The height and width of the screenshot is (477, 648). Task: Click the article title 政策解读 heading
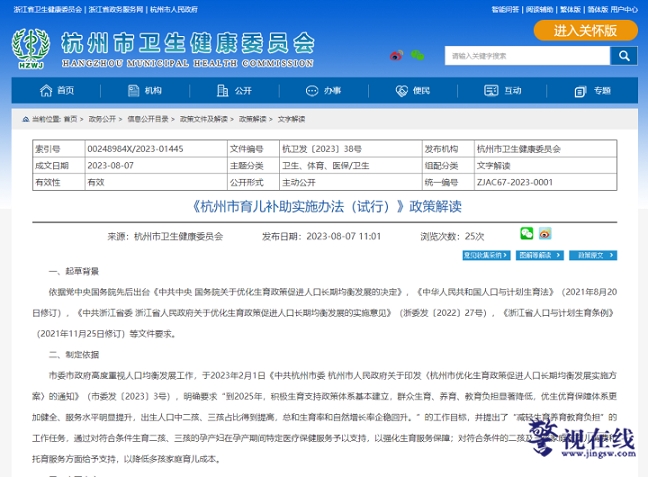[x=325, y=206]
